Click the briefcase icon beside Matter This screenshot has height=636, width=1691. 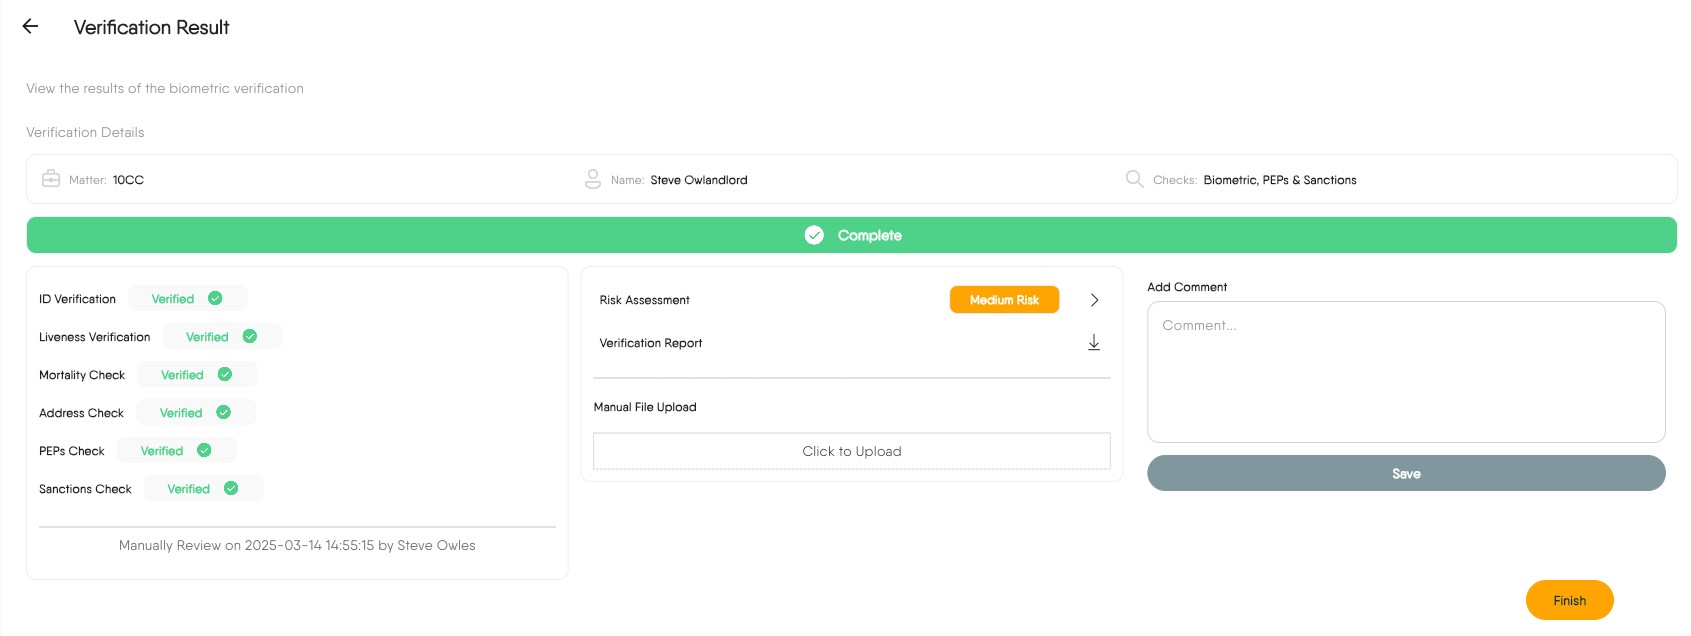[x=51, y=179]
